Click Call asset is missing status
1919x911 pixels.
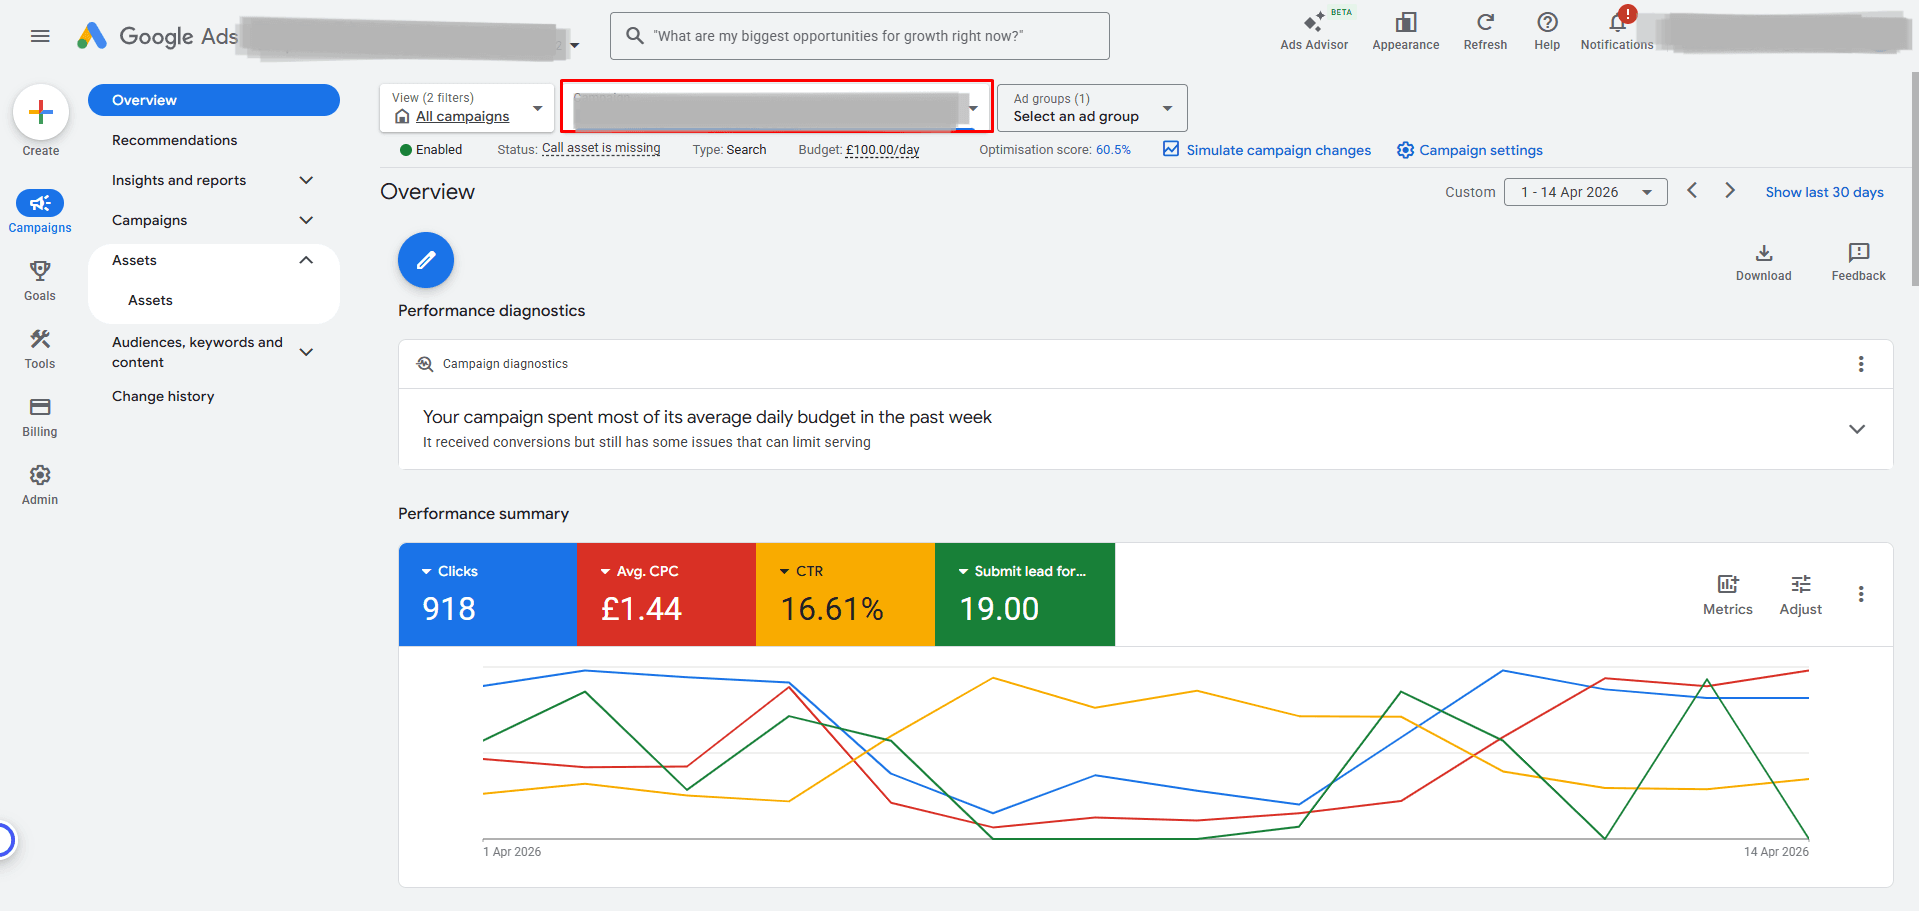601,148
